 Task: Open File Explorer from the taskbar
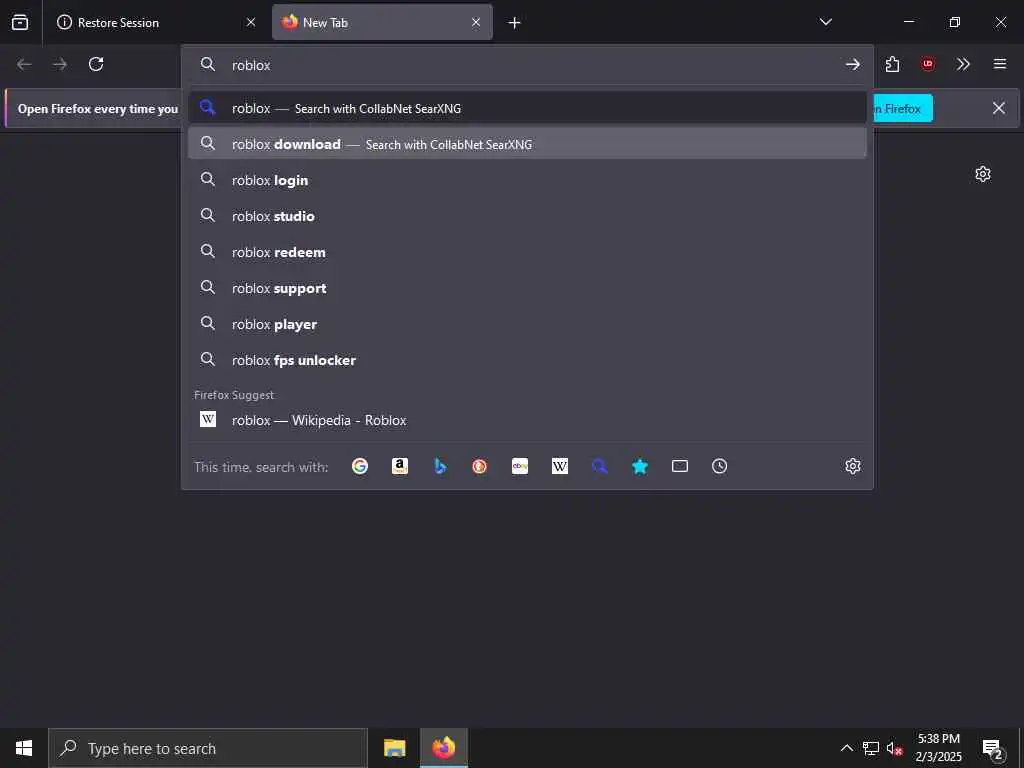pyautogui.click(x=394, y=748)
